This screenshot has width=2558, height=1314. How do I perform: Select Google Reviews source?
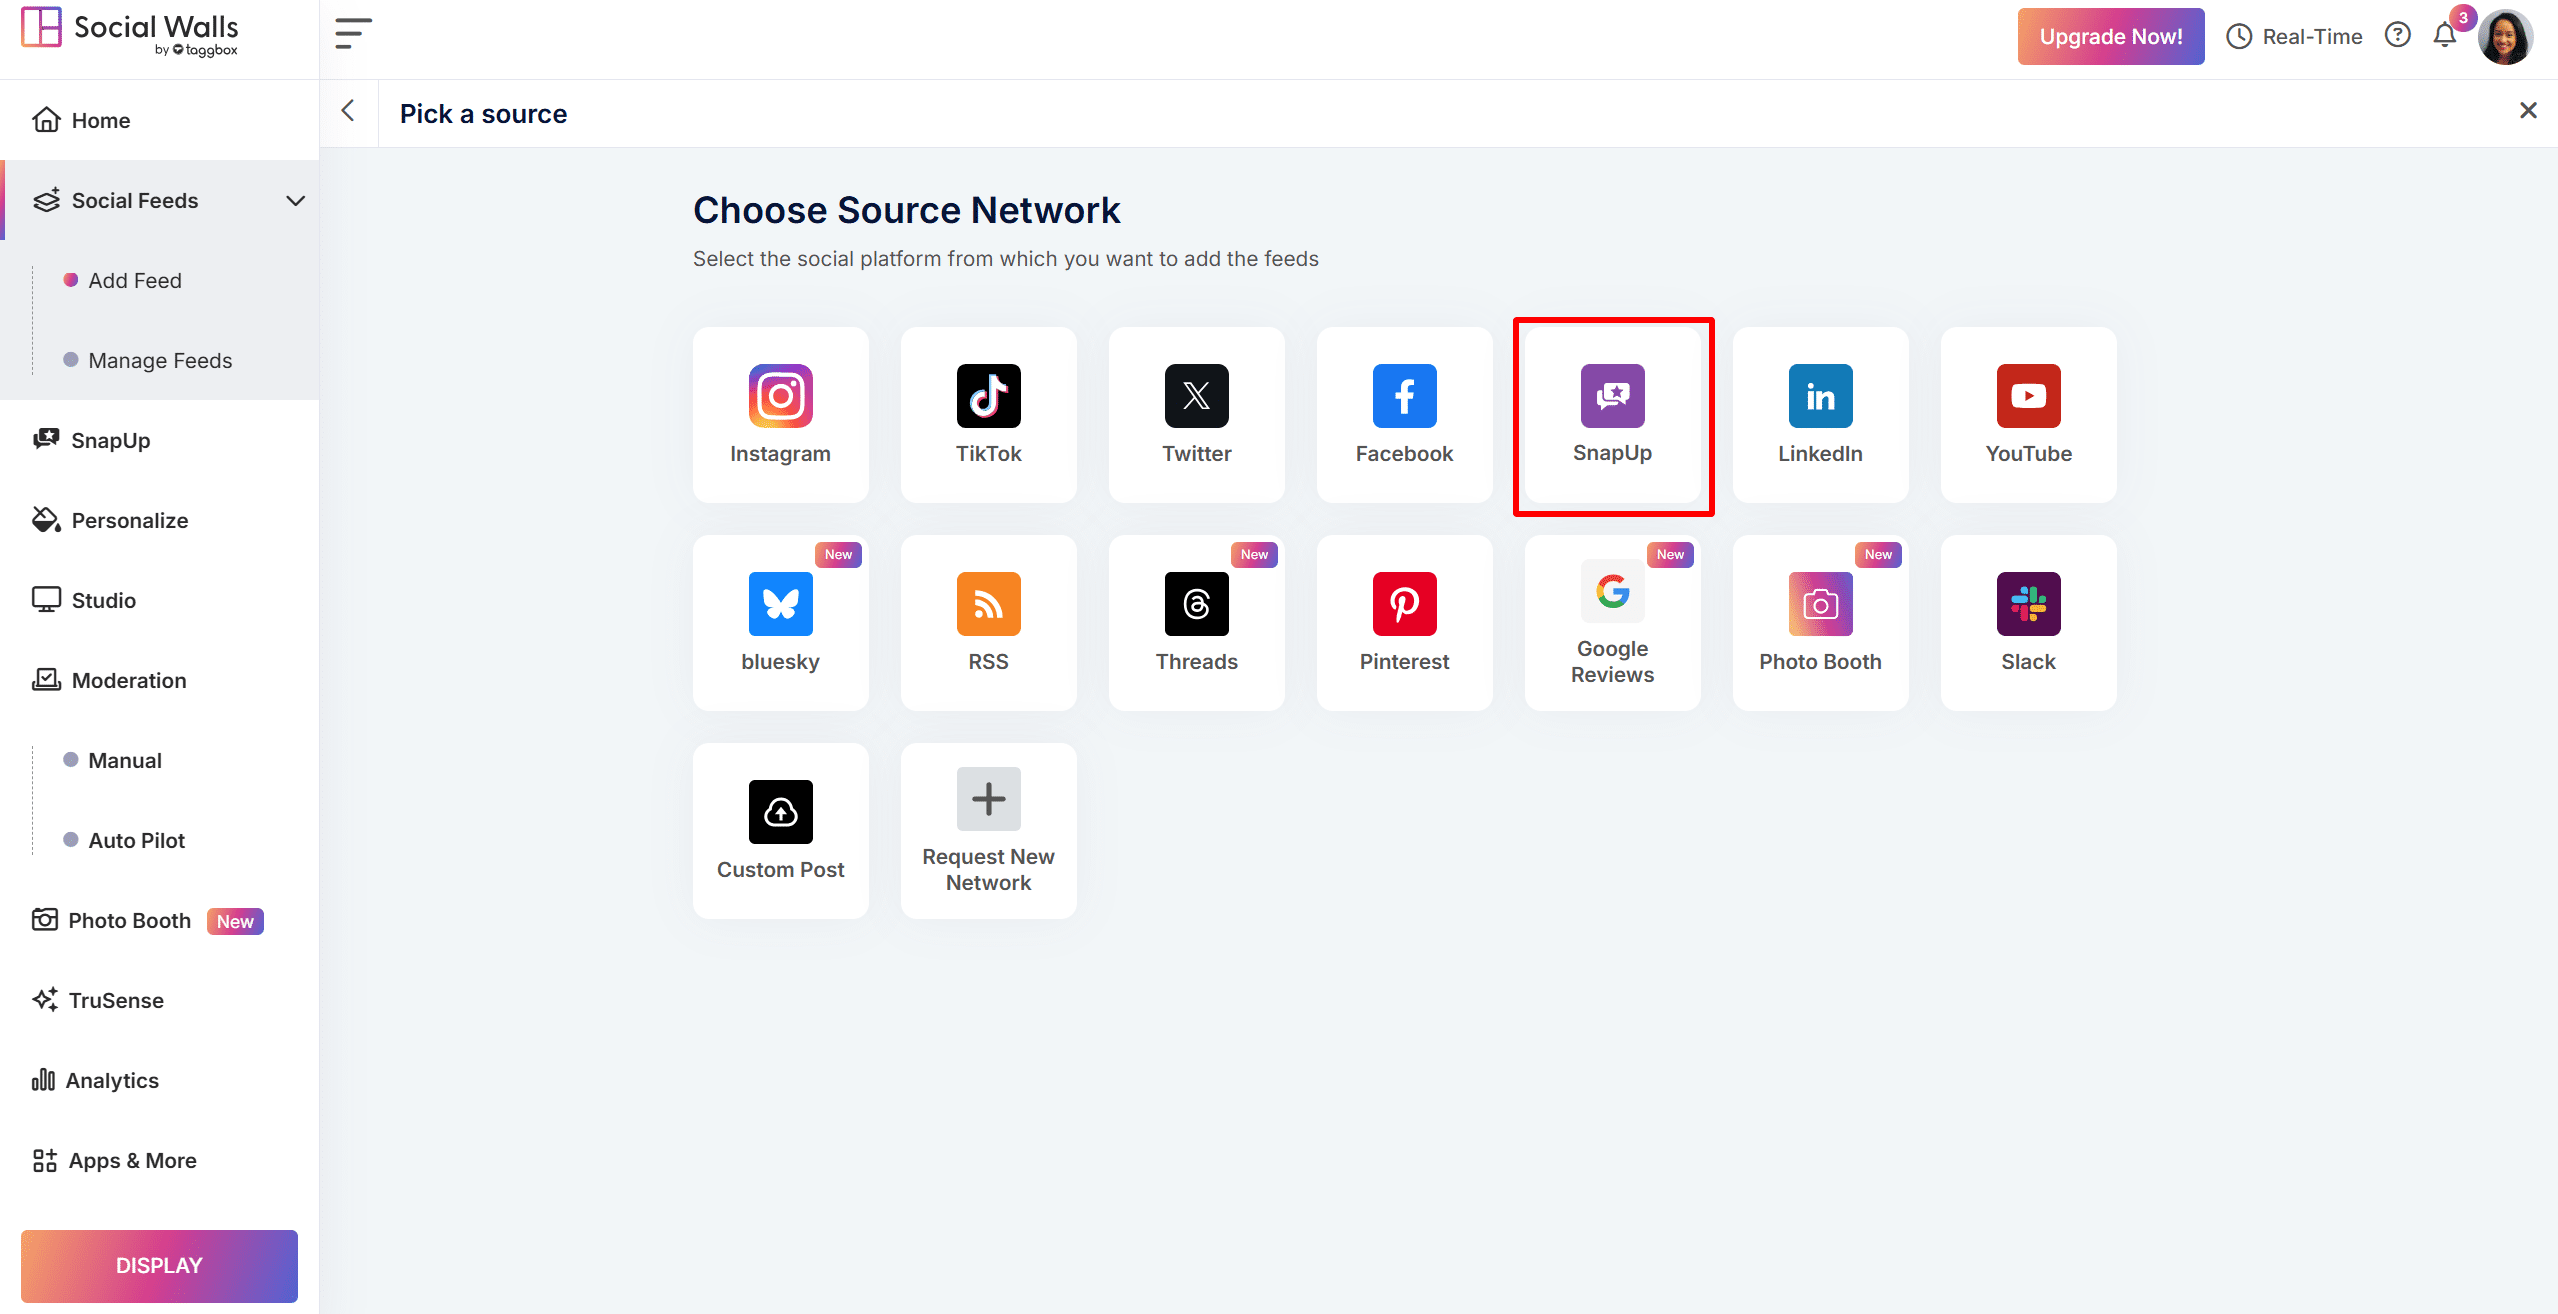[1612, 622]
